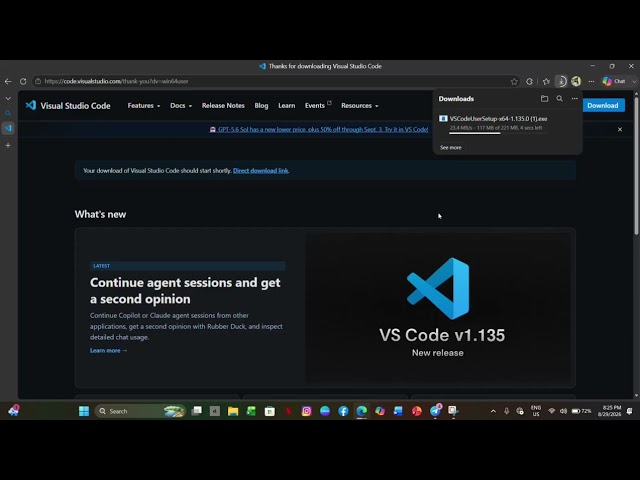Expand the Docs dropdown menu
640x480 pixels.
181,105
